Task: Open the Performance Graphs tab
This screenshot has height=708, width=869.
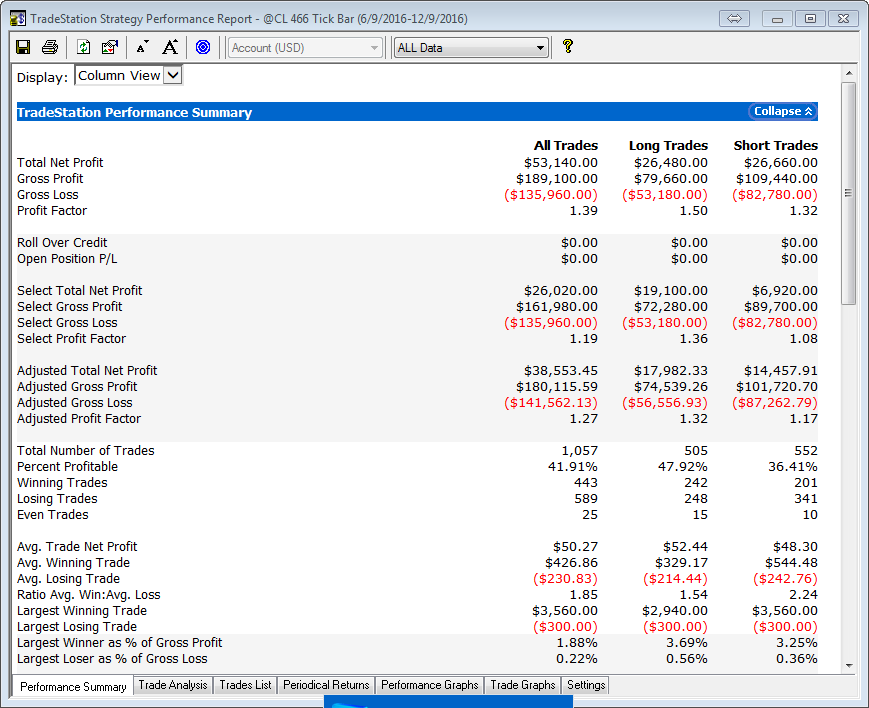Action: pos(430,685)
